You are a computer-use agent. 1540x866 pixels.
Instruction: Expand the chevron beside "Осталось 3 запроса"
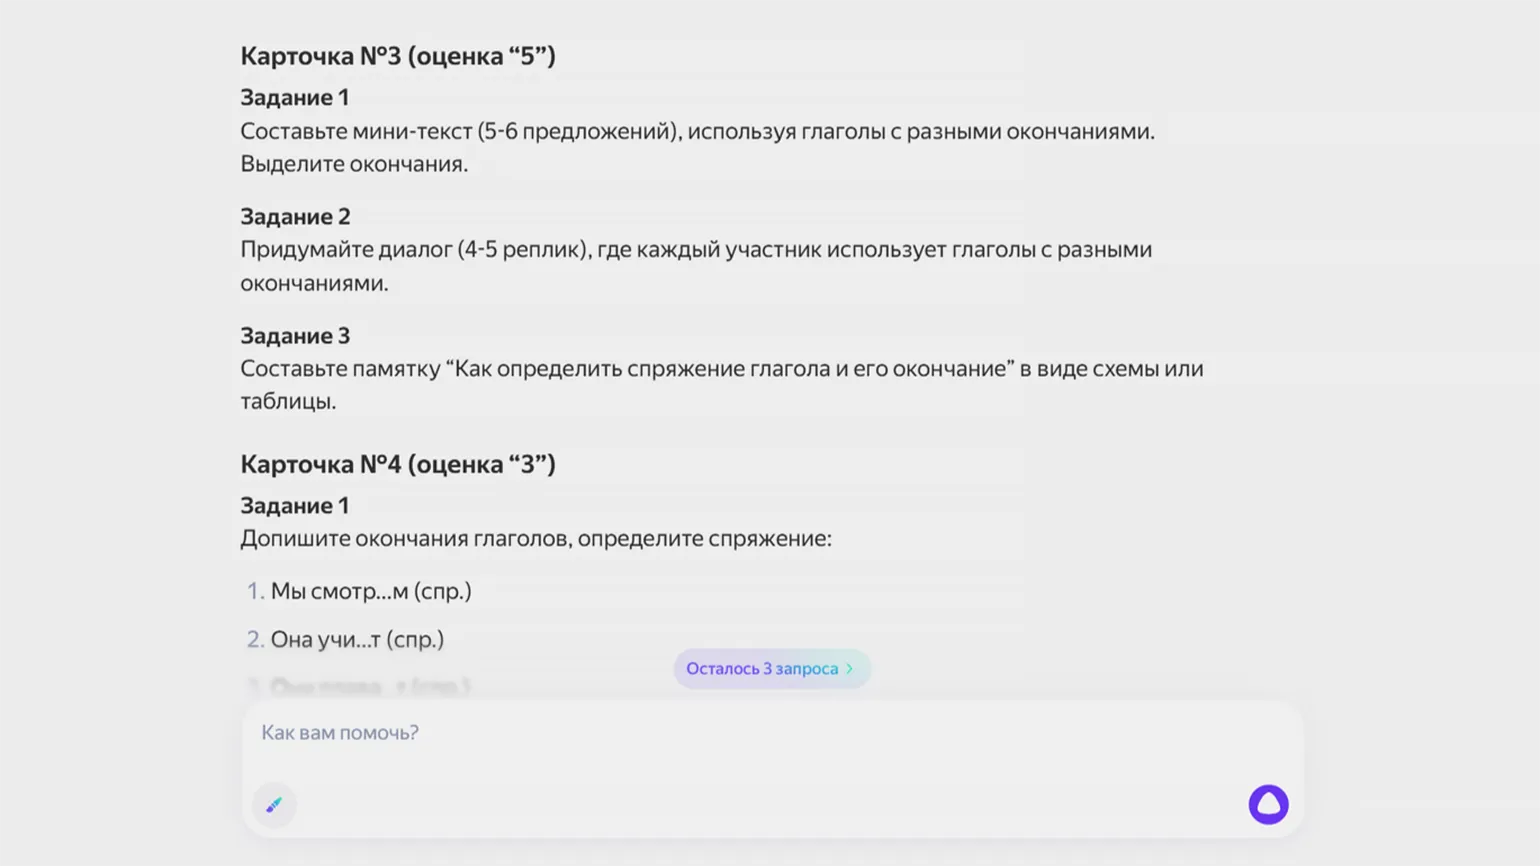point(850,669)
